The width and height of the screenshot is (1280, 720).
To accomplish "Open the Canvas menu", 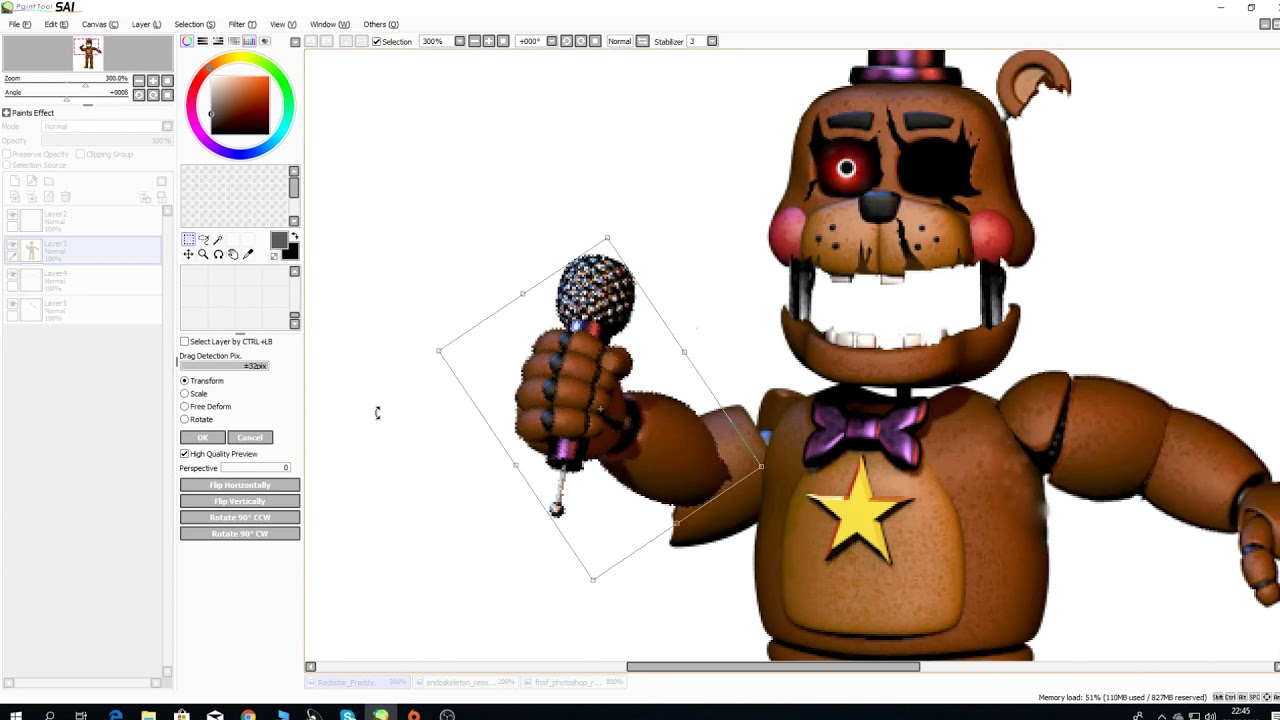I will pos(99,24).
